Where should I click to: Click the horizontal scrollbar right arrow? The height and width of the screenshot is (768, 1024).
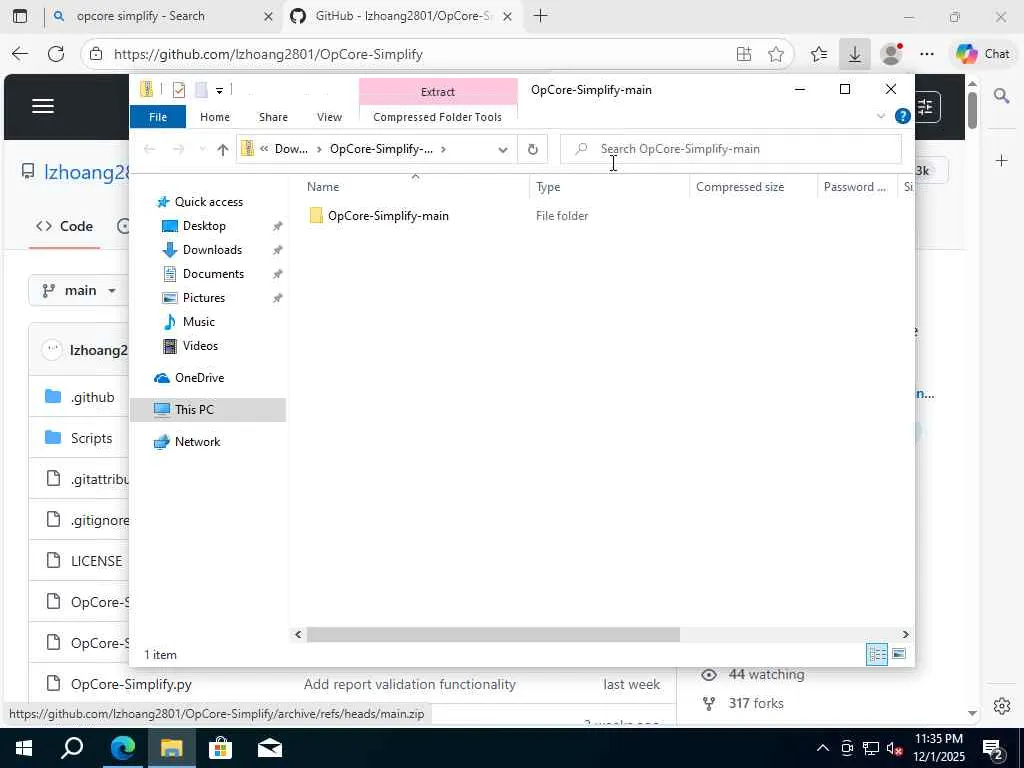pyautogui.click(x=905, y=634)
